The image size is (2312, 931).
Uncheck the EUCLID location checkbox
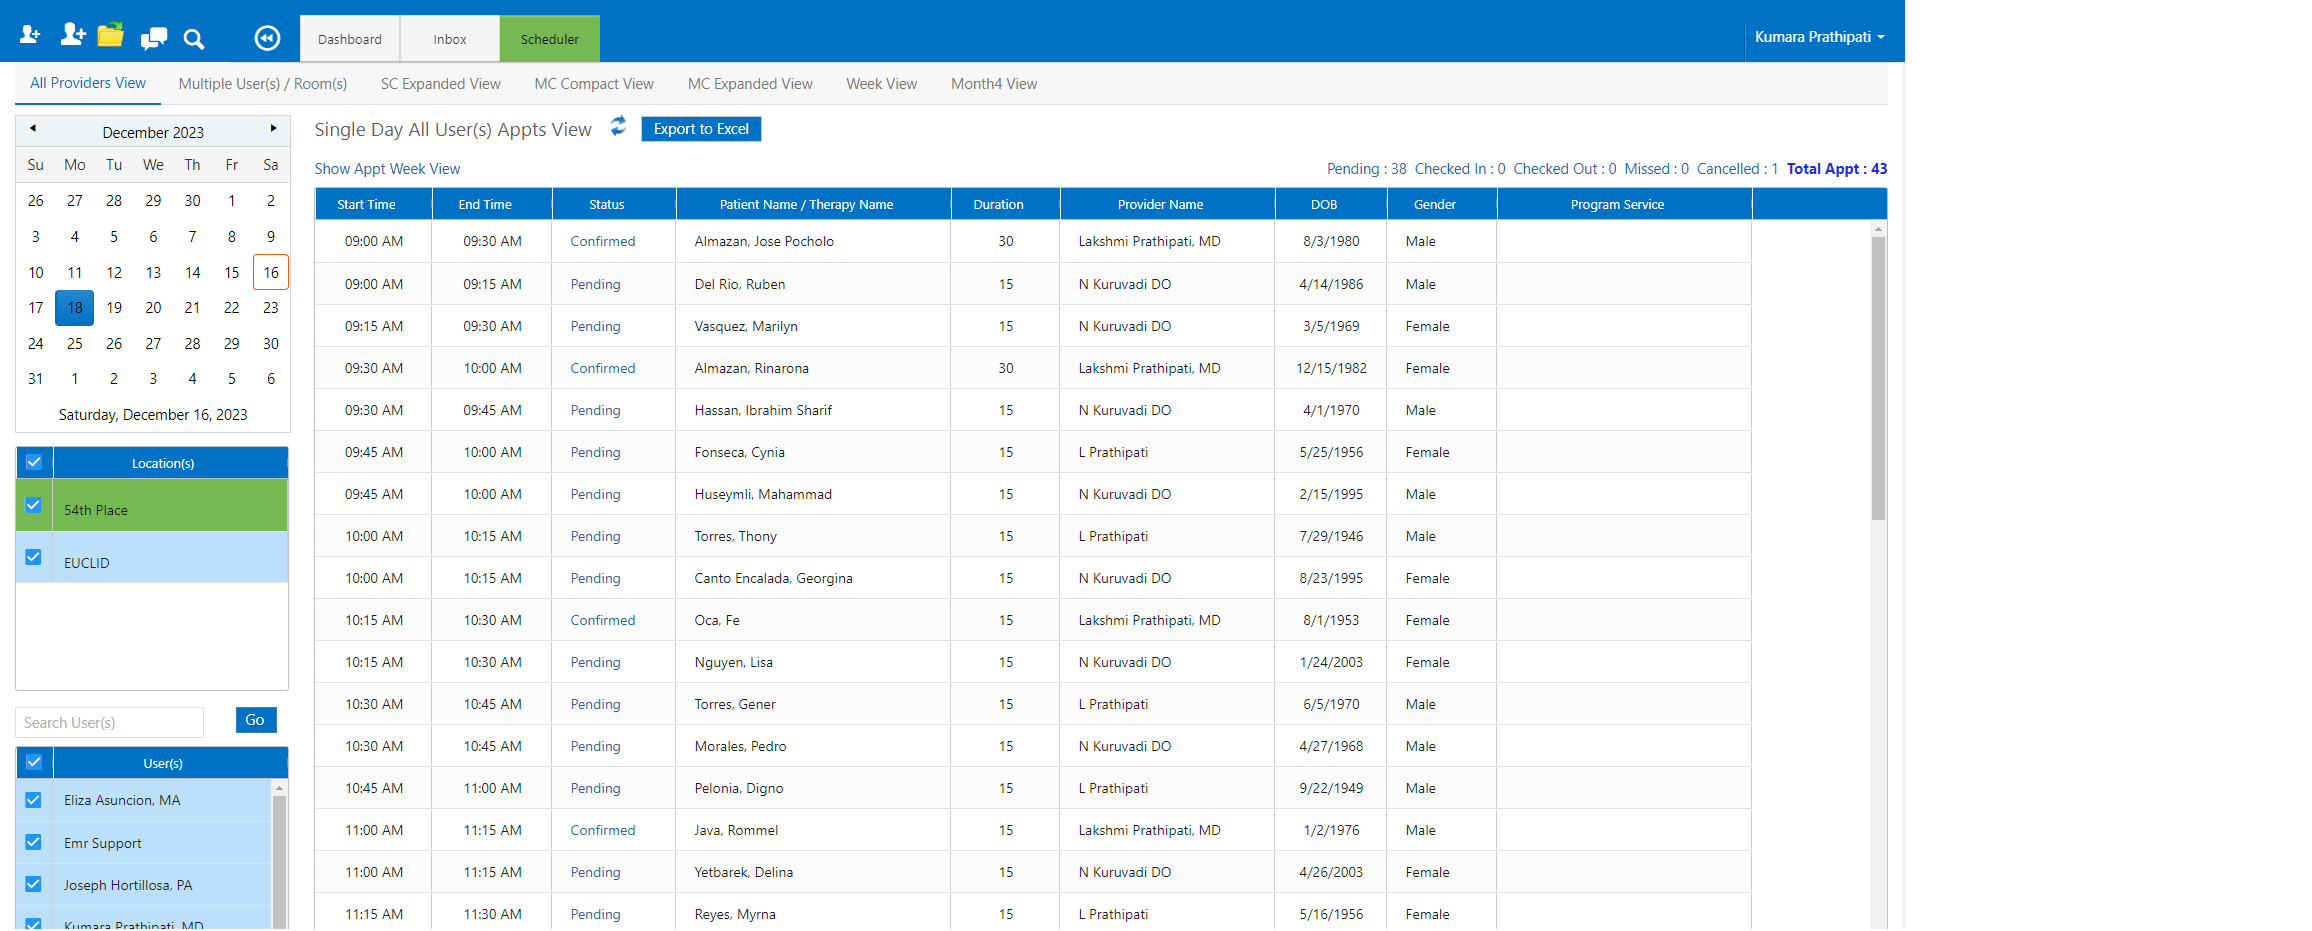[33, 557]
